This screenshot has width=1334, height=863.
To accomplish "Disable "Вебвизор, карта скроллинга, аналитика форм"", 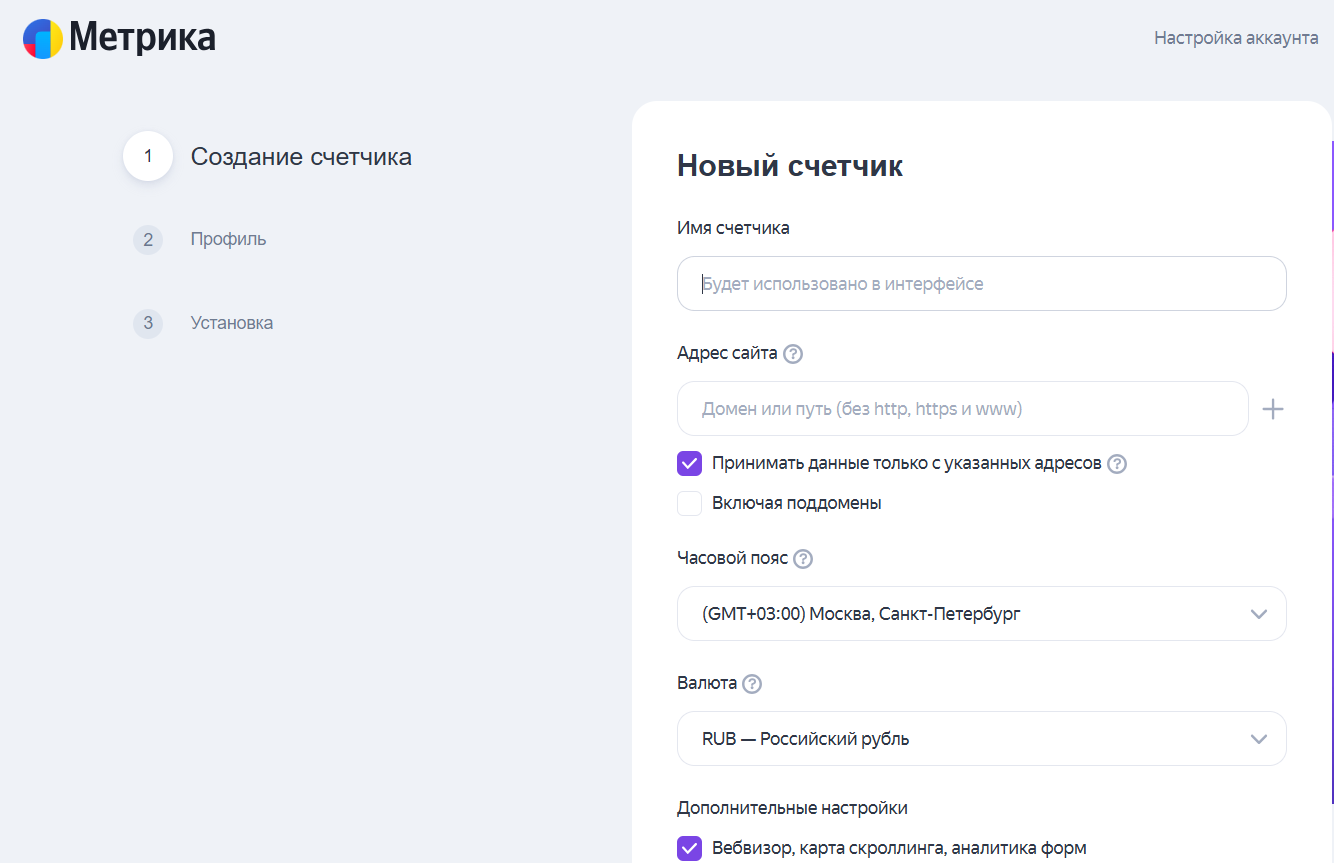I will point(689,848).
